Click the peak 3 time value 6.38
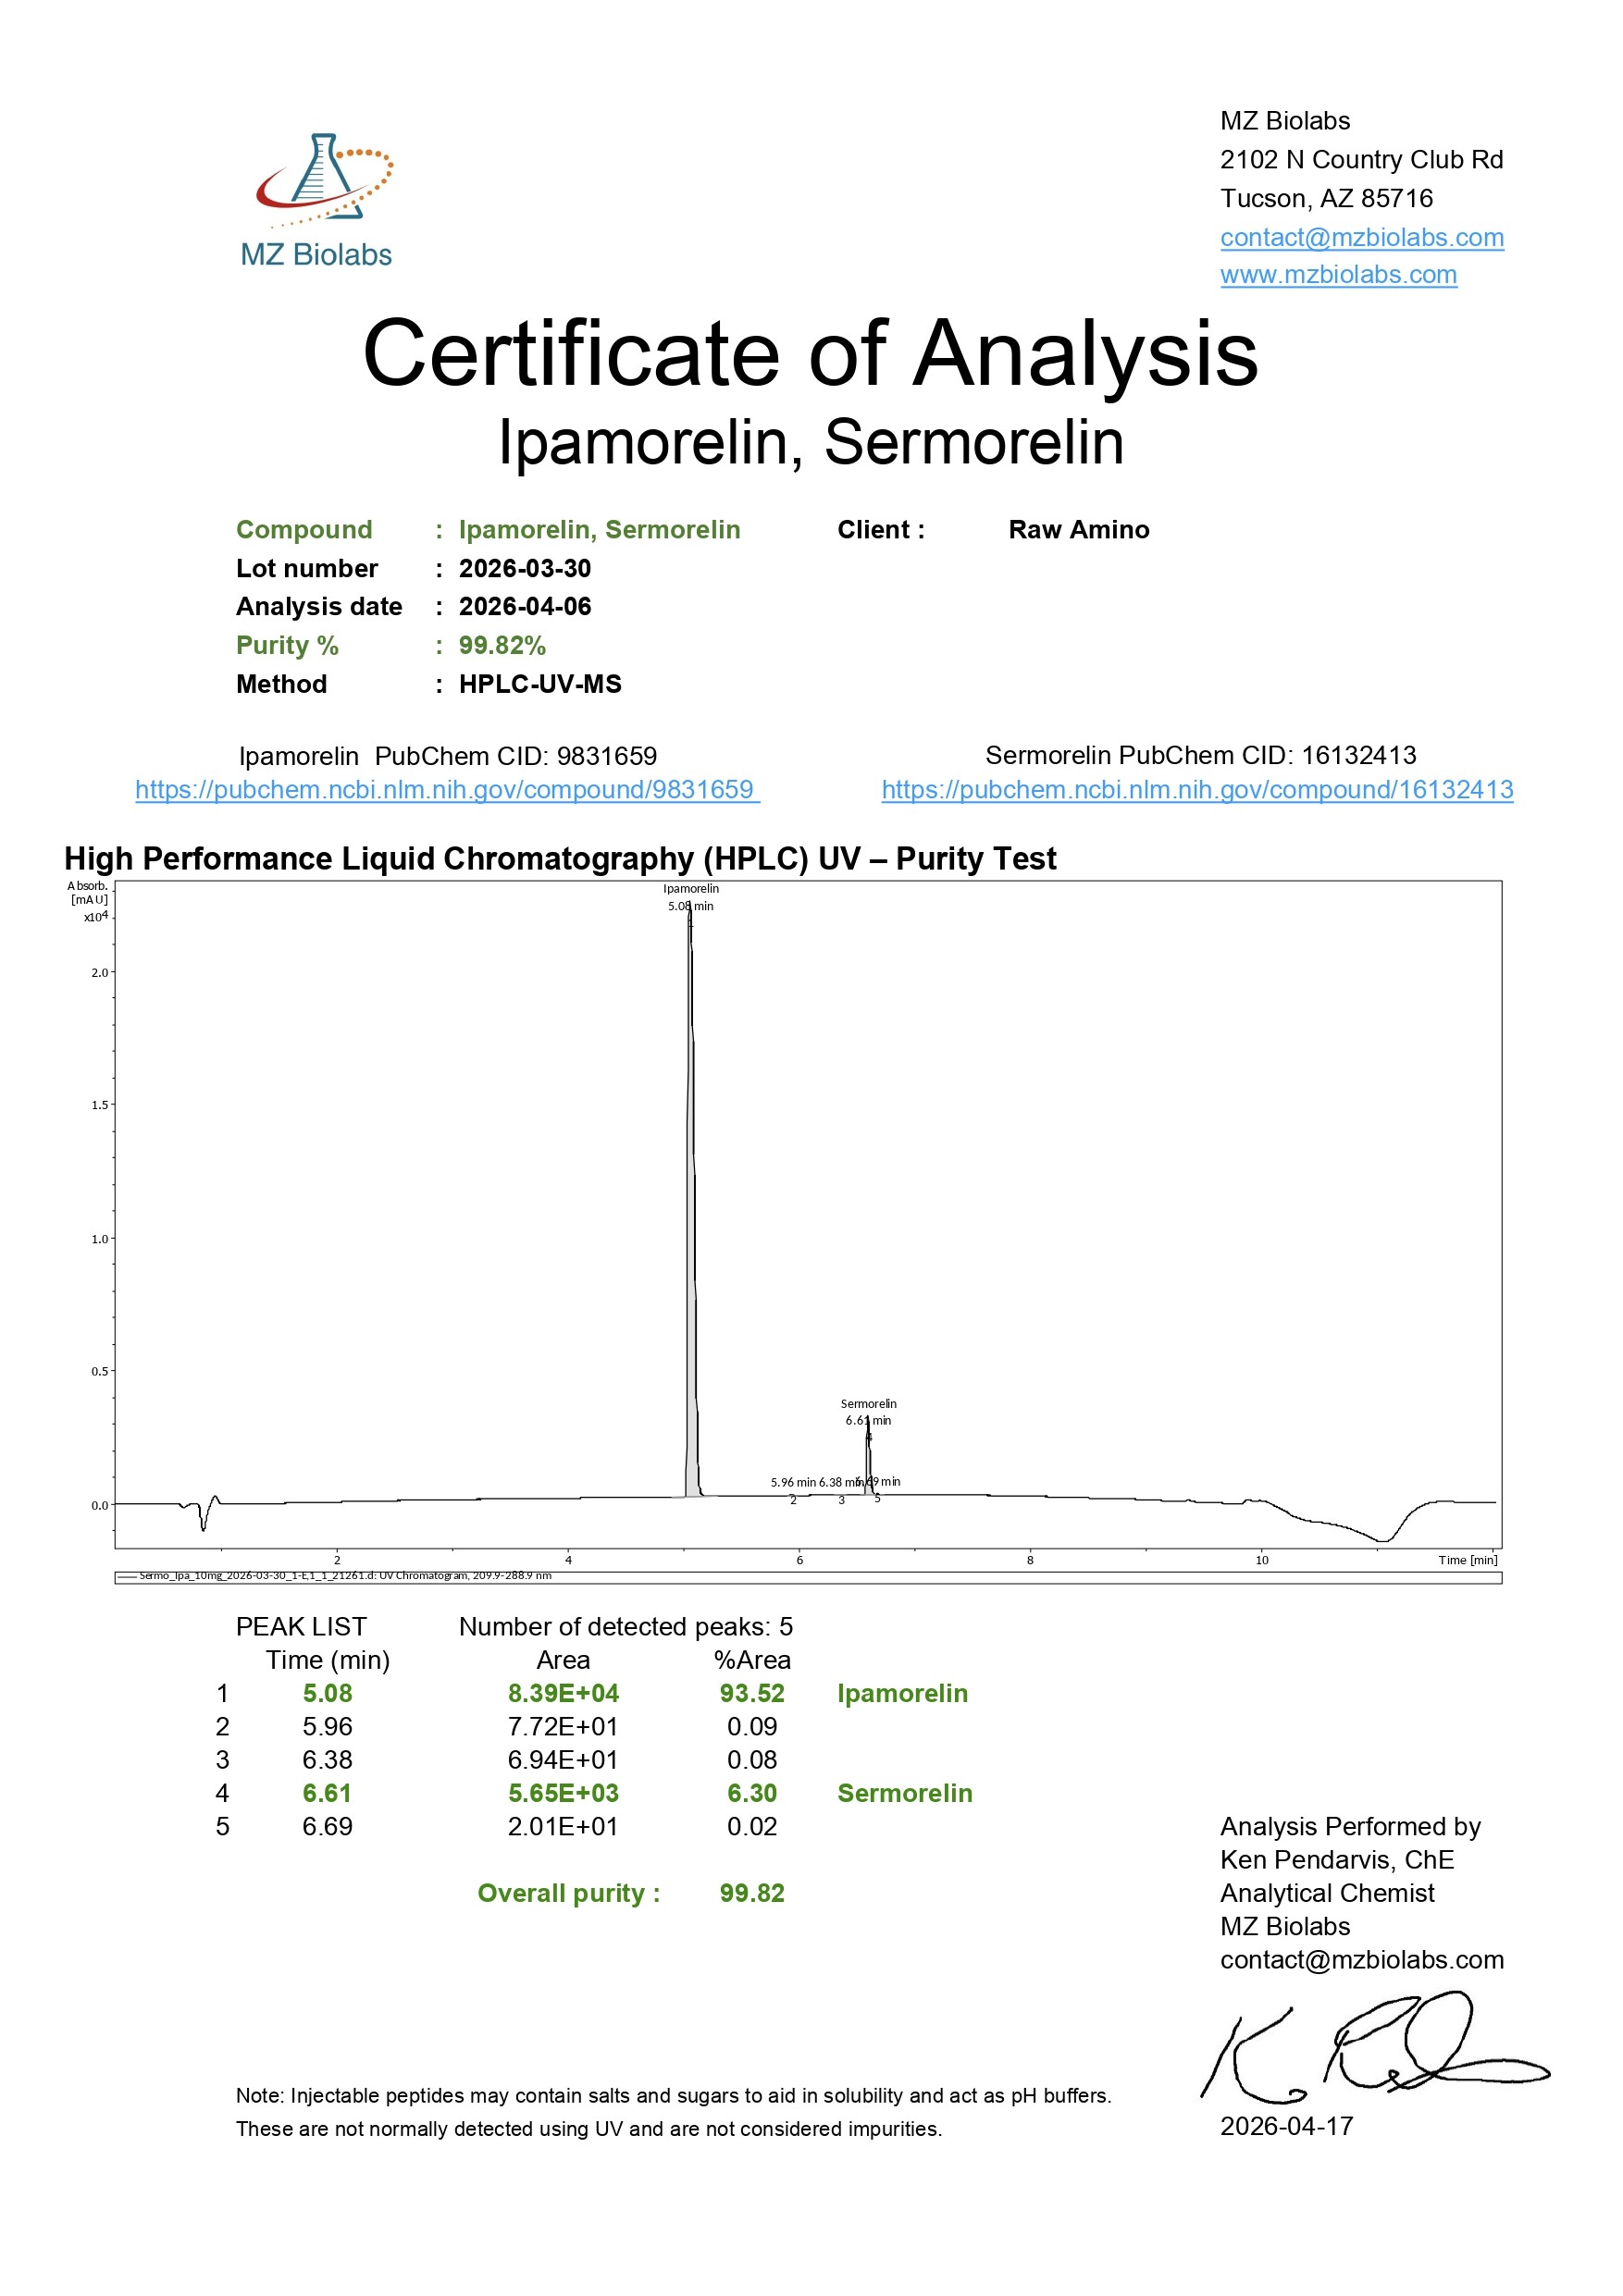 pos(327,1760)
